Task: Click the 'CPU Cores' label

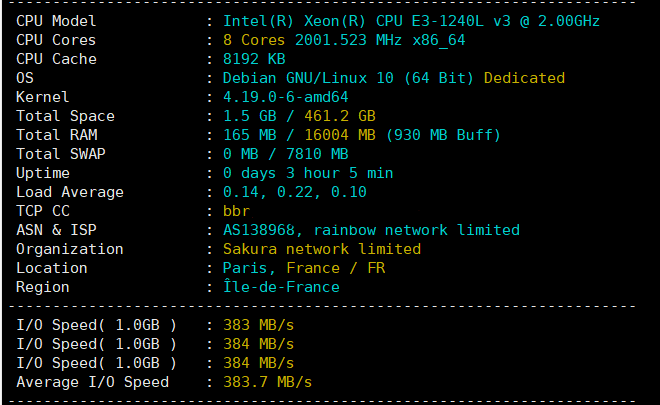Action: pyautogui.click(x=56, y=40)
